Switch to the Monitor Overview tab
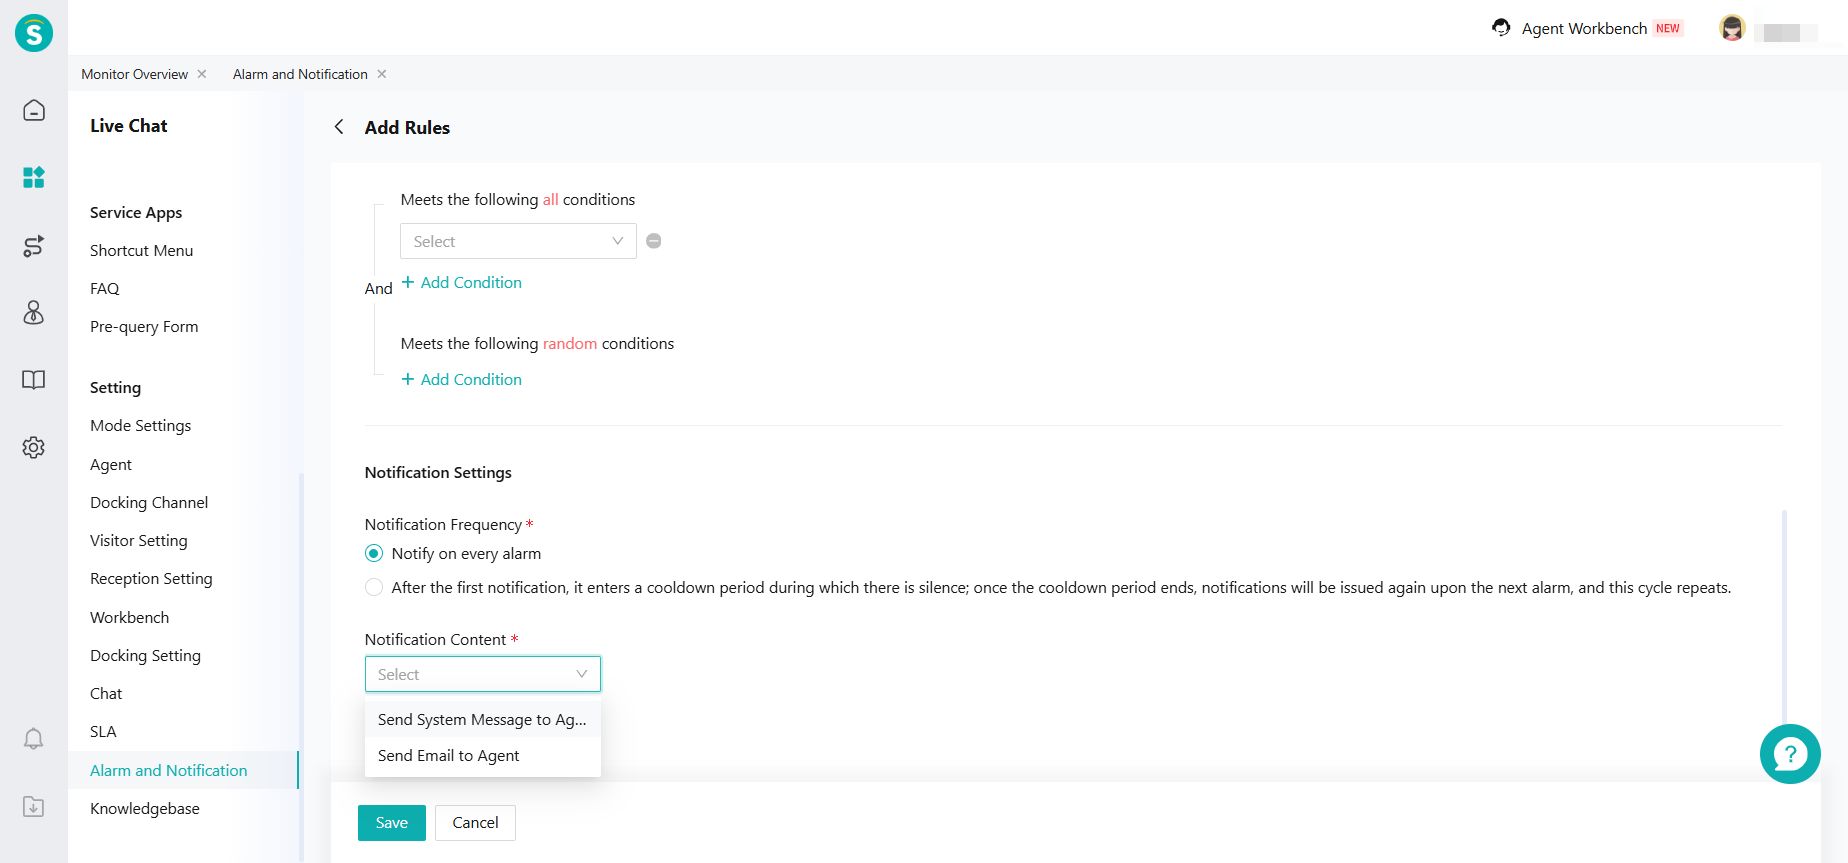 [x=134, y=74]
